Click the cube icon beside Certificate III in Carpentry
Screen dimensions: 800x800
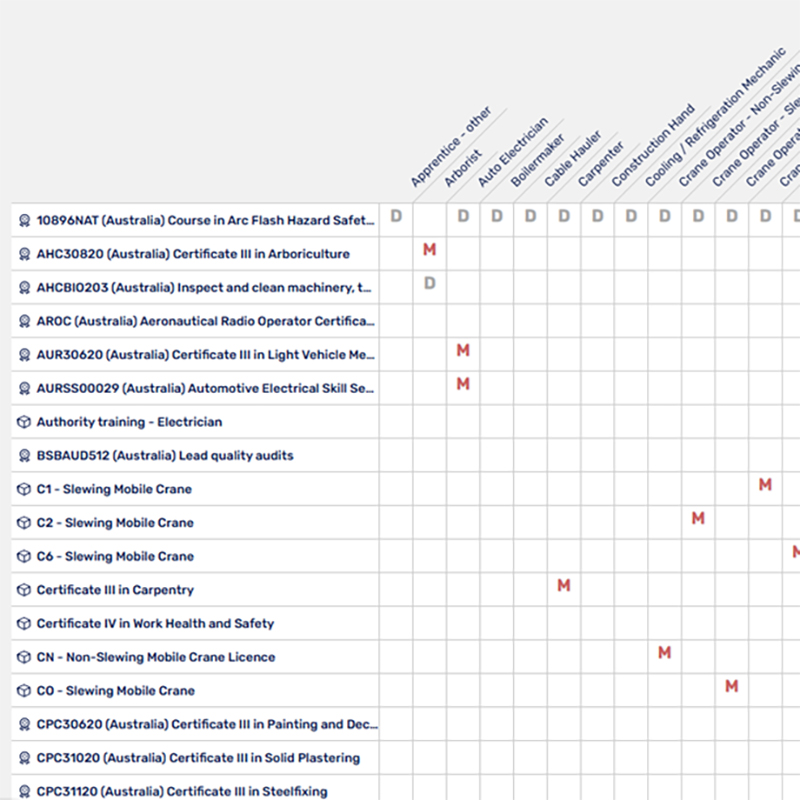pyautogui.click(x=24, y=590)
